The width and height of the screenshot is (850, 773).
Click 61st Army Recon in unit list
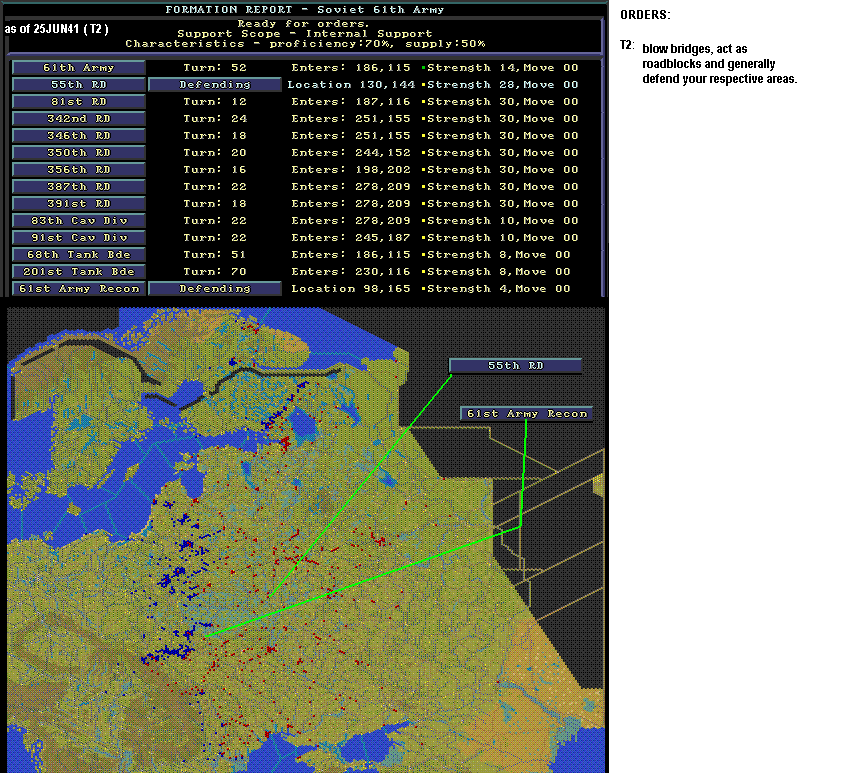tap(79, 289)
